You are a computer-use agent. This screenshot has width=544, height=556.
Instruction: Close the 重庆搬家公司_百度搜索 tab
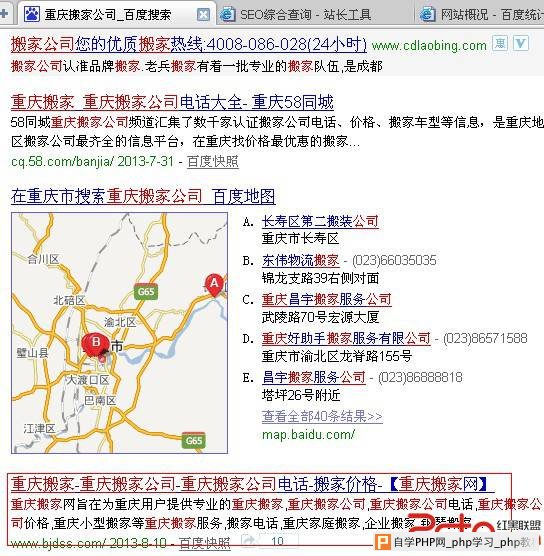pos(203,15)
